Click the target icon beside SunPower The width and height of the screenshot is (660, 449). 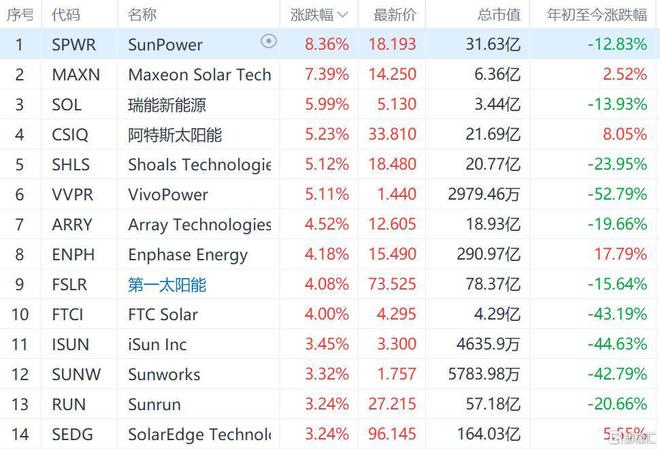pyautogui.click(x=269, y=41)
